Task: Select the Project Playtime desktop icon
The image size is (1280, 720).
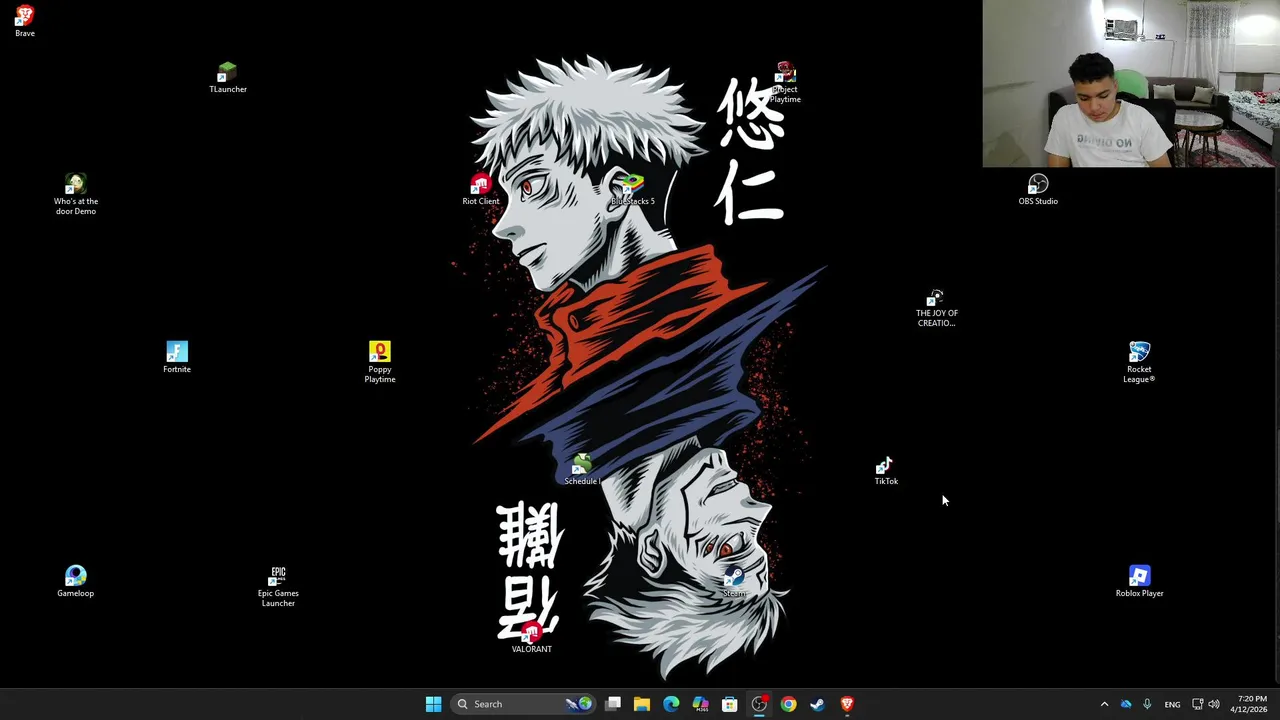Action: 785,83
